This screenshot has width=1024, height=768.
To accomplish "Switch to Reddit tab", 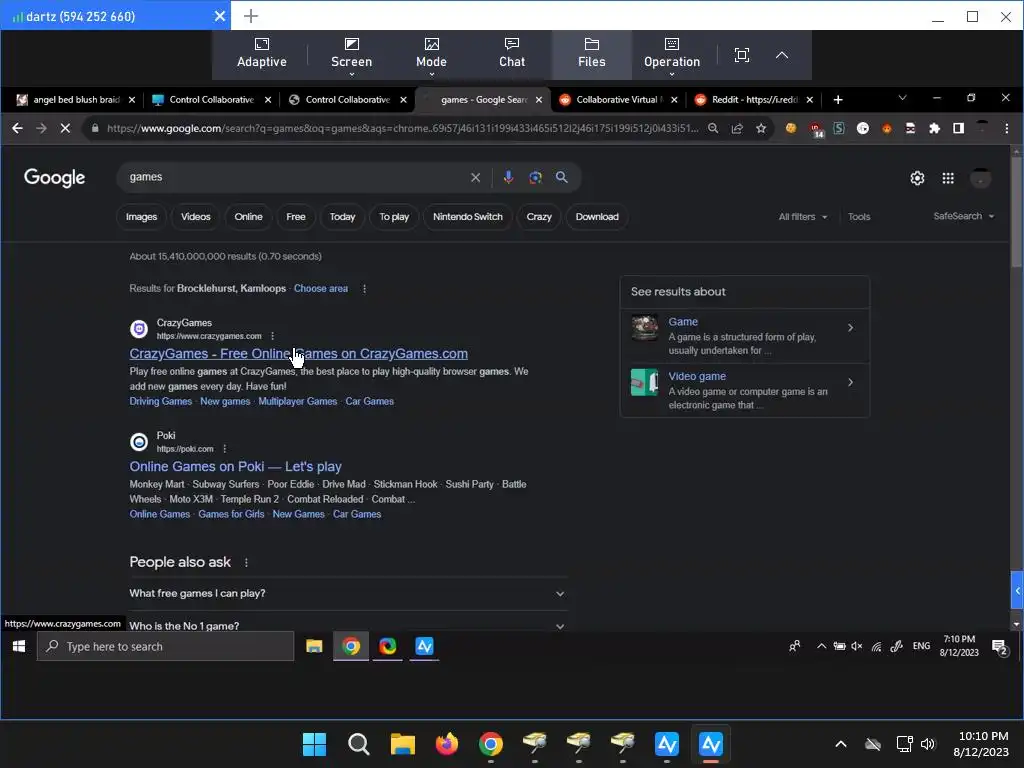I will 753,99.
